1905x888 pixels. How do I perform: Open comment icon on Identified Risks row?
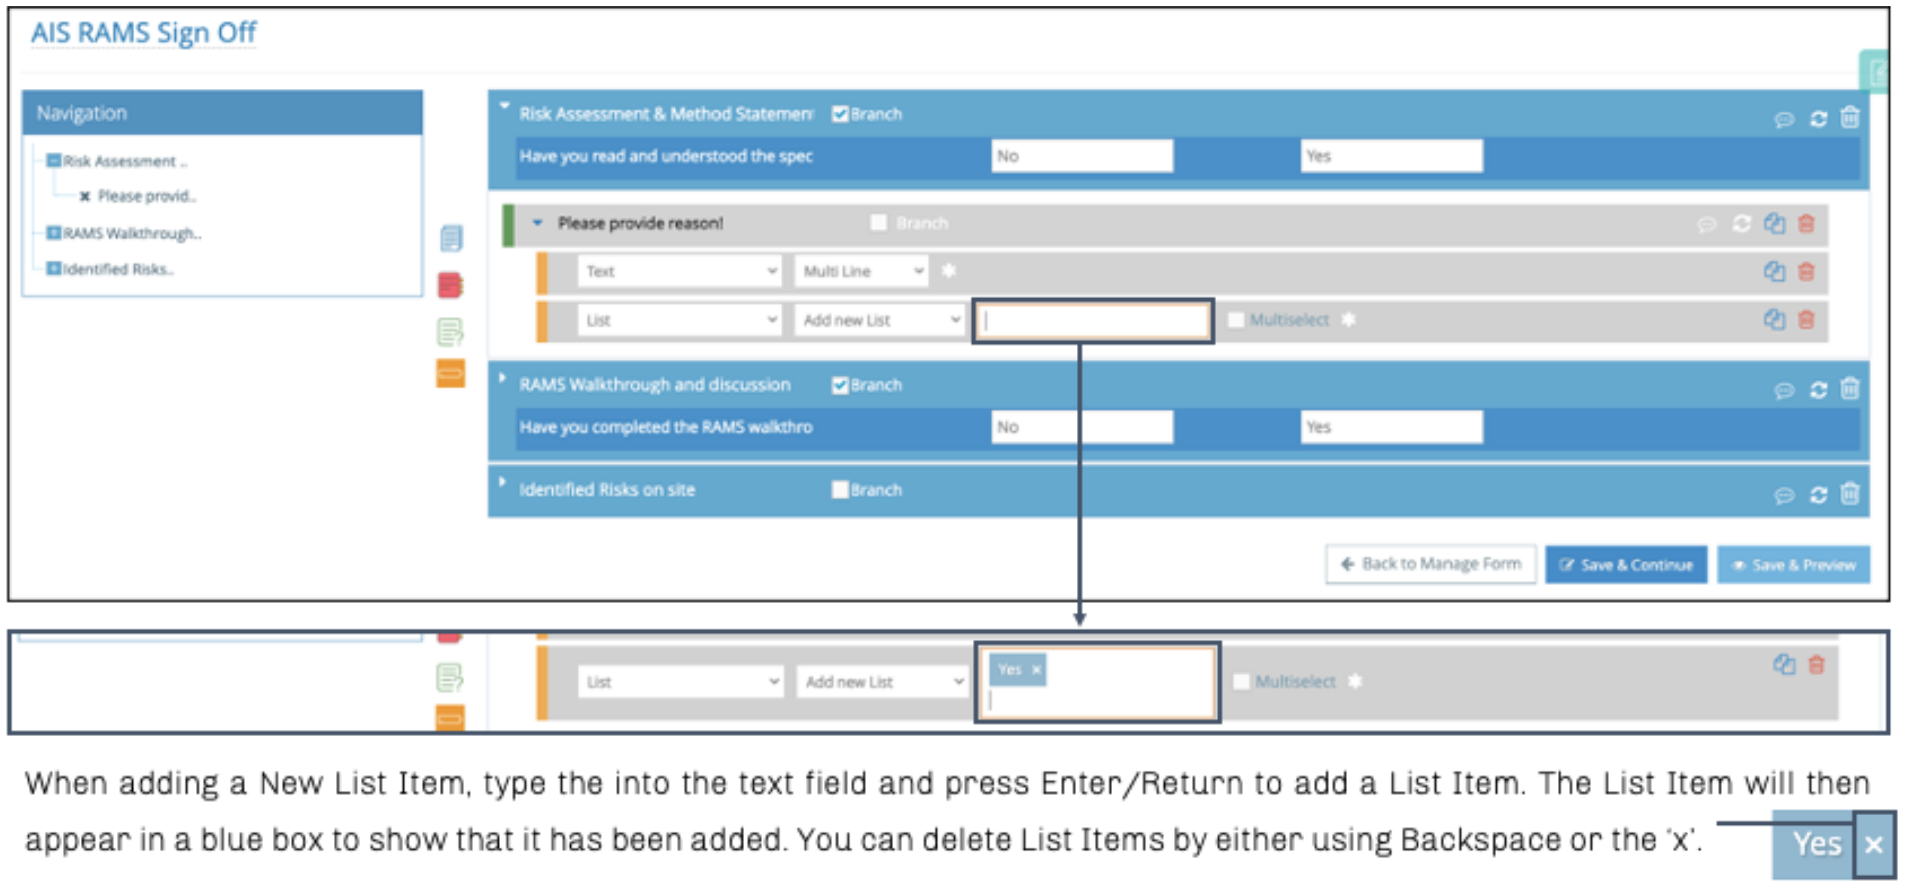[1784, 494]
